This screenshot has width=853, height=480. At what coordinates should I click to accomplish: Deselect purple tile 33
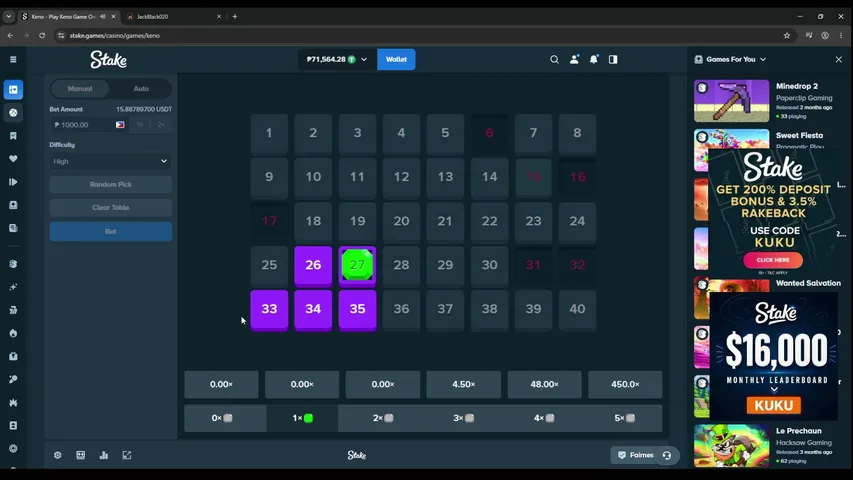[269, 310]
